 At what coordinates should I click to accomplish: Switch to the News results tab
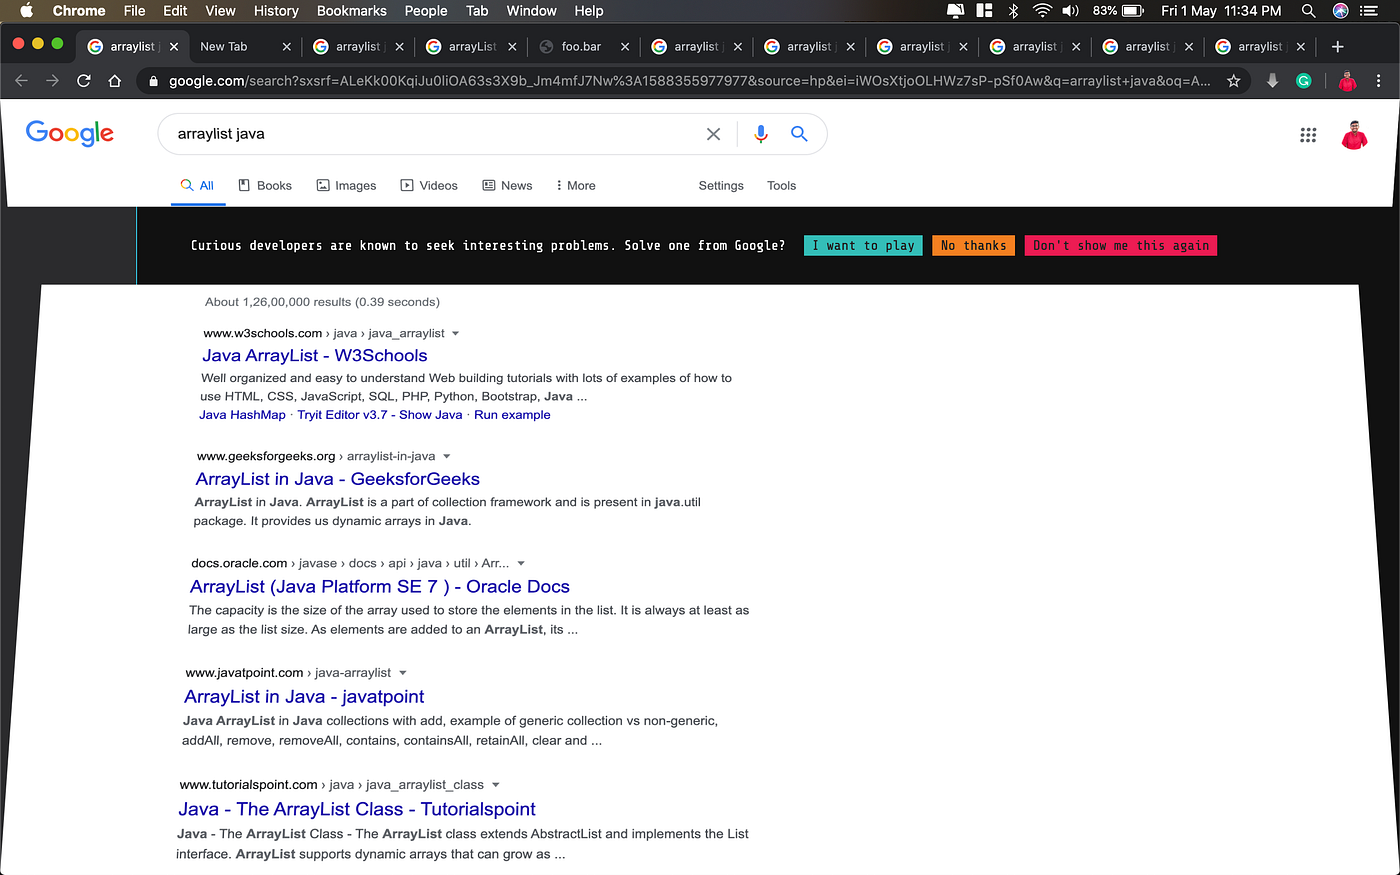tap(507, 186)
